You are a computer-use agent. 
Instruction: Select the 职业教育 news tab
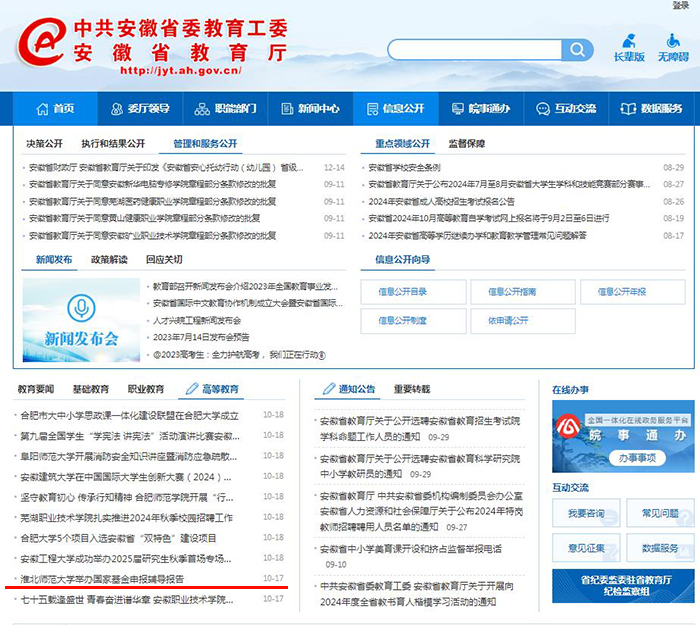(x=145, y=389)
